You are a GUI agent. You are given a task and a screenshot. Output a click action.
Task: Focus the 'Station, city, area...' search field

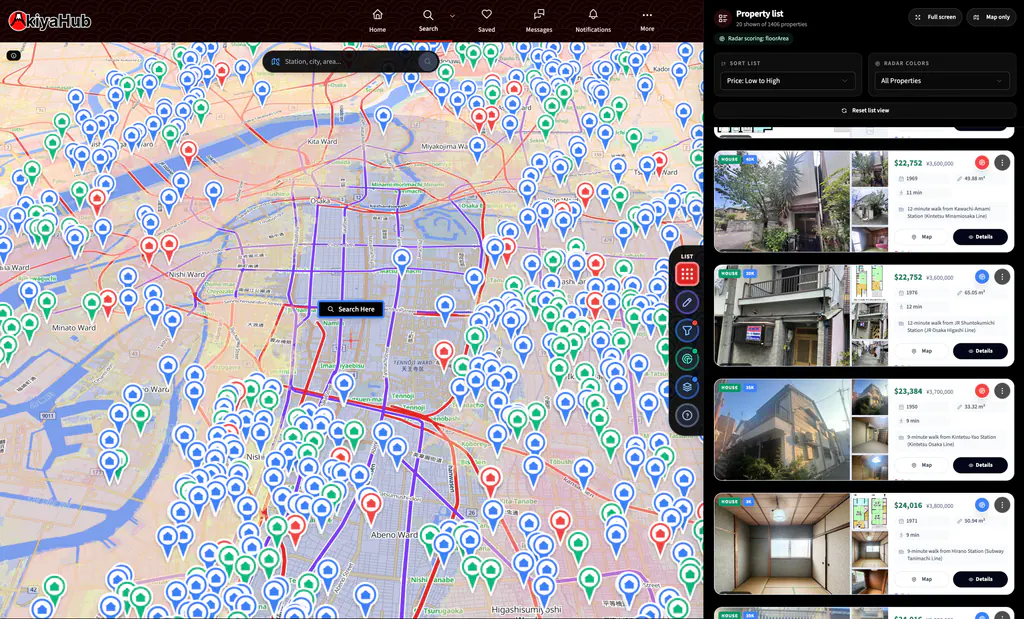click(x=350, y=61)
